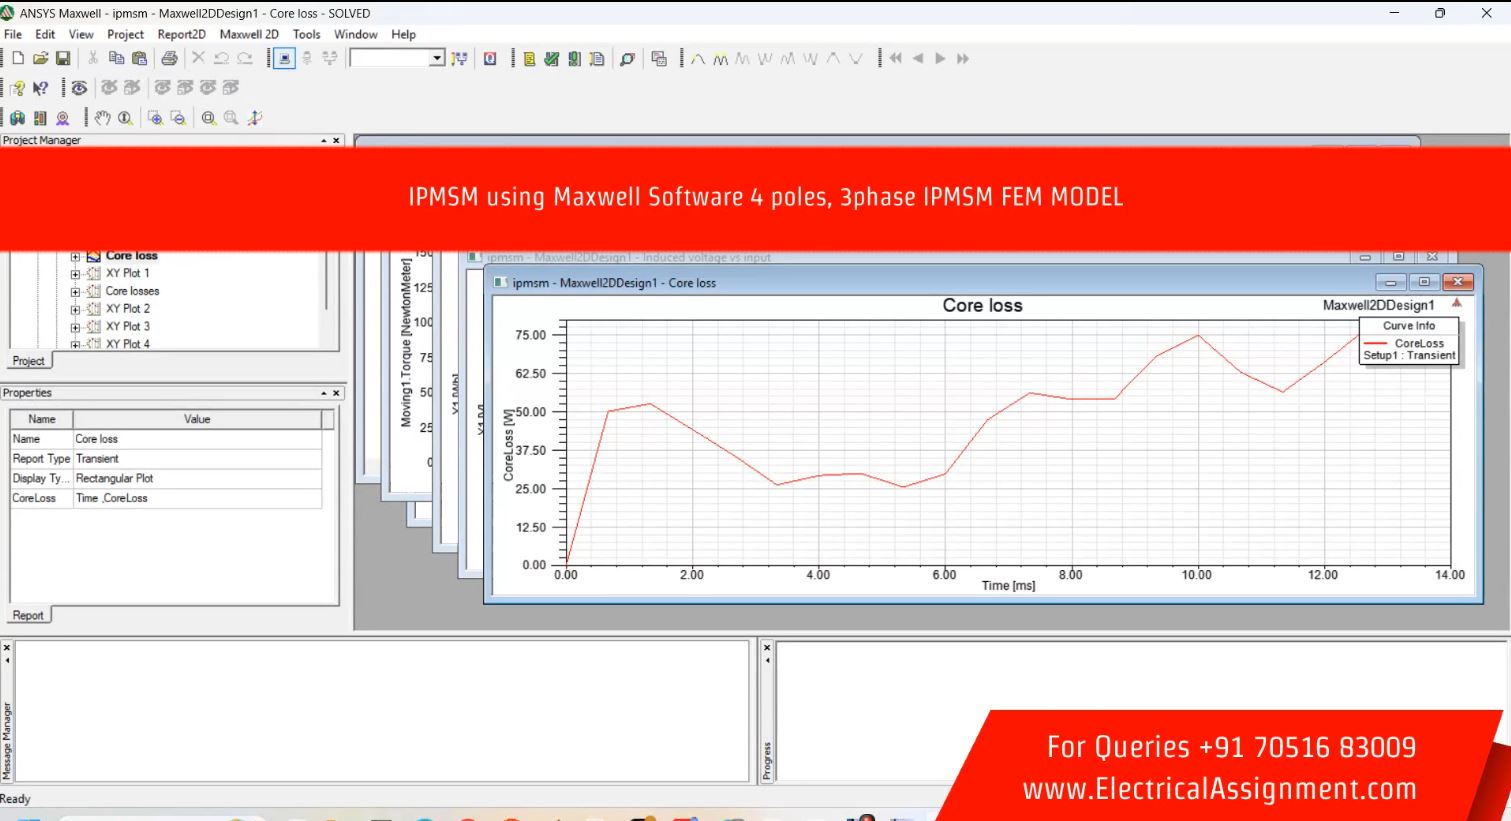
Task: Click the Validate green checkmark icon
Action: pyautogui.click(x=551, y=59)
